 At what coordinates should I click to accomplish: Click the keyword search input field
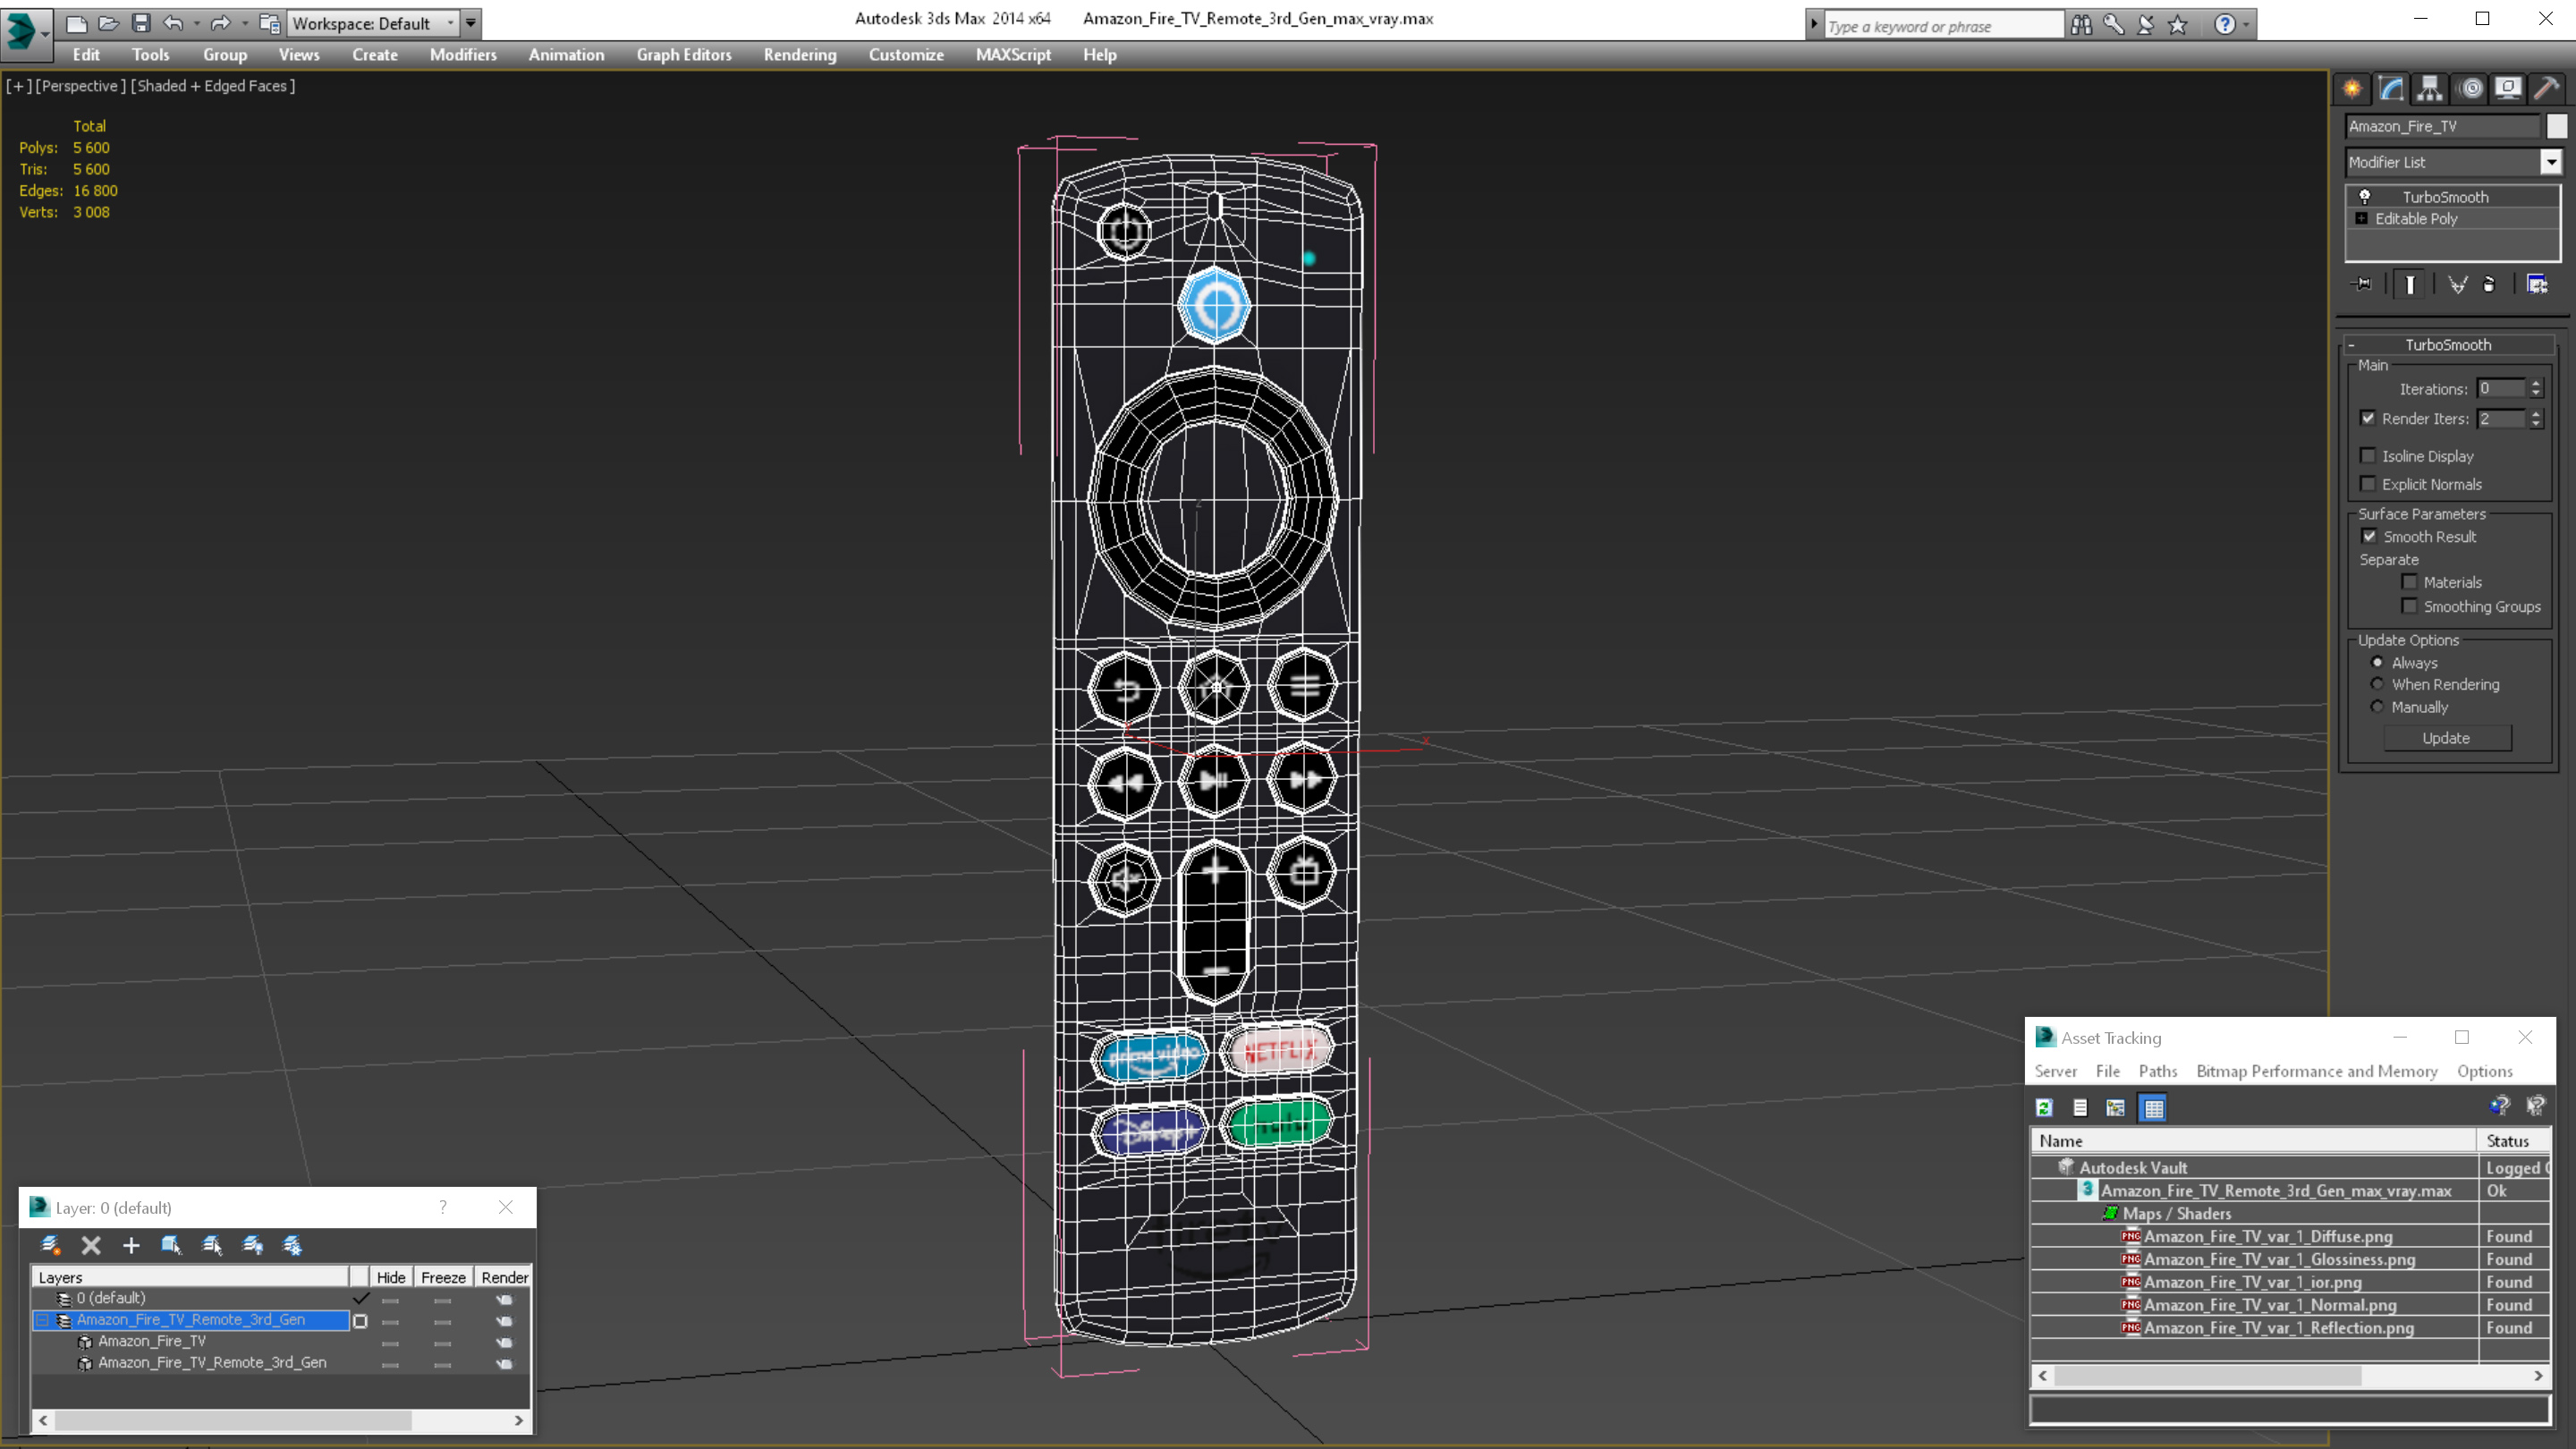[1940, 26]
